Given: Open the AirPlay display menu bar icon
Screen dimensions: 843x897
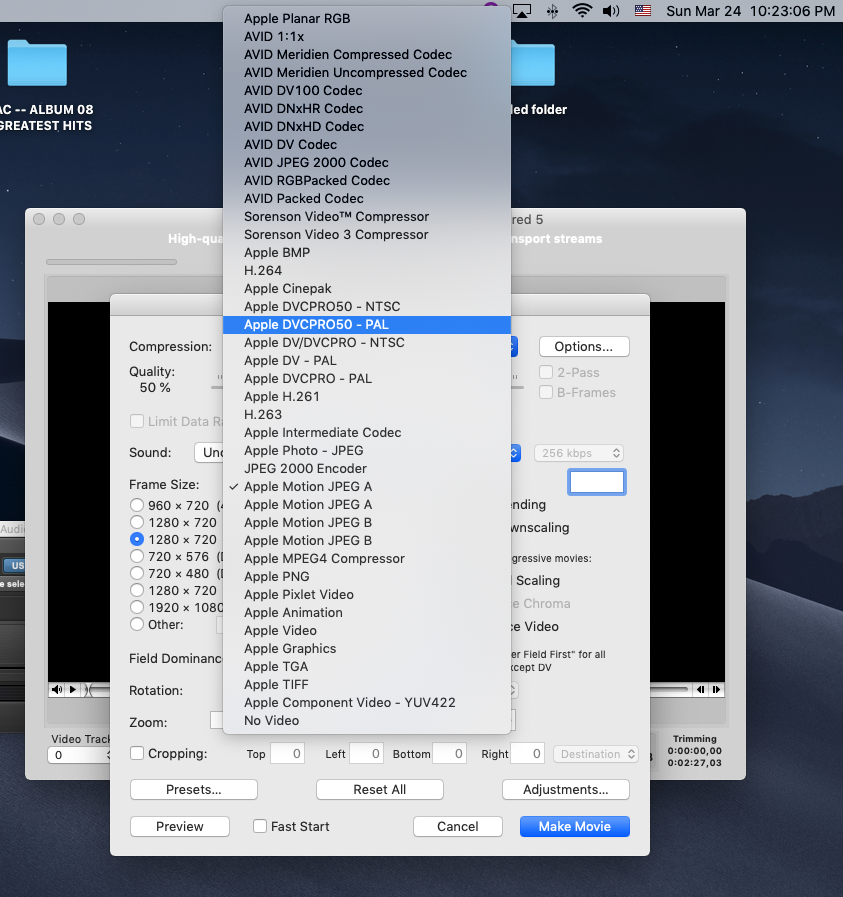Looking at the screenshot, I should pyautogui.click(x=522, y=11).
